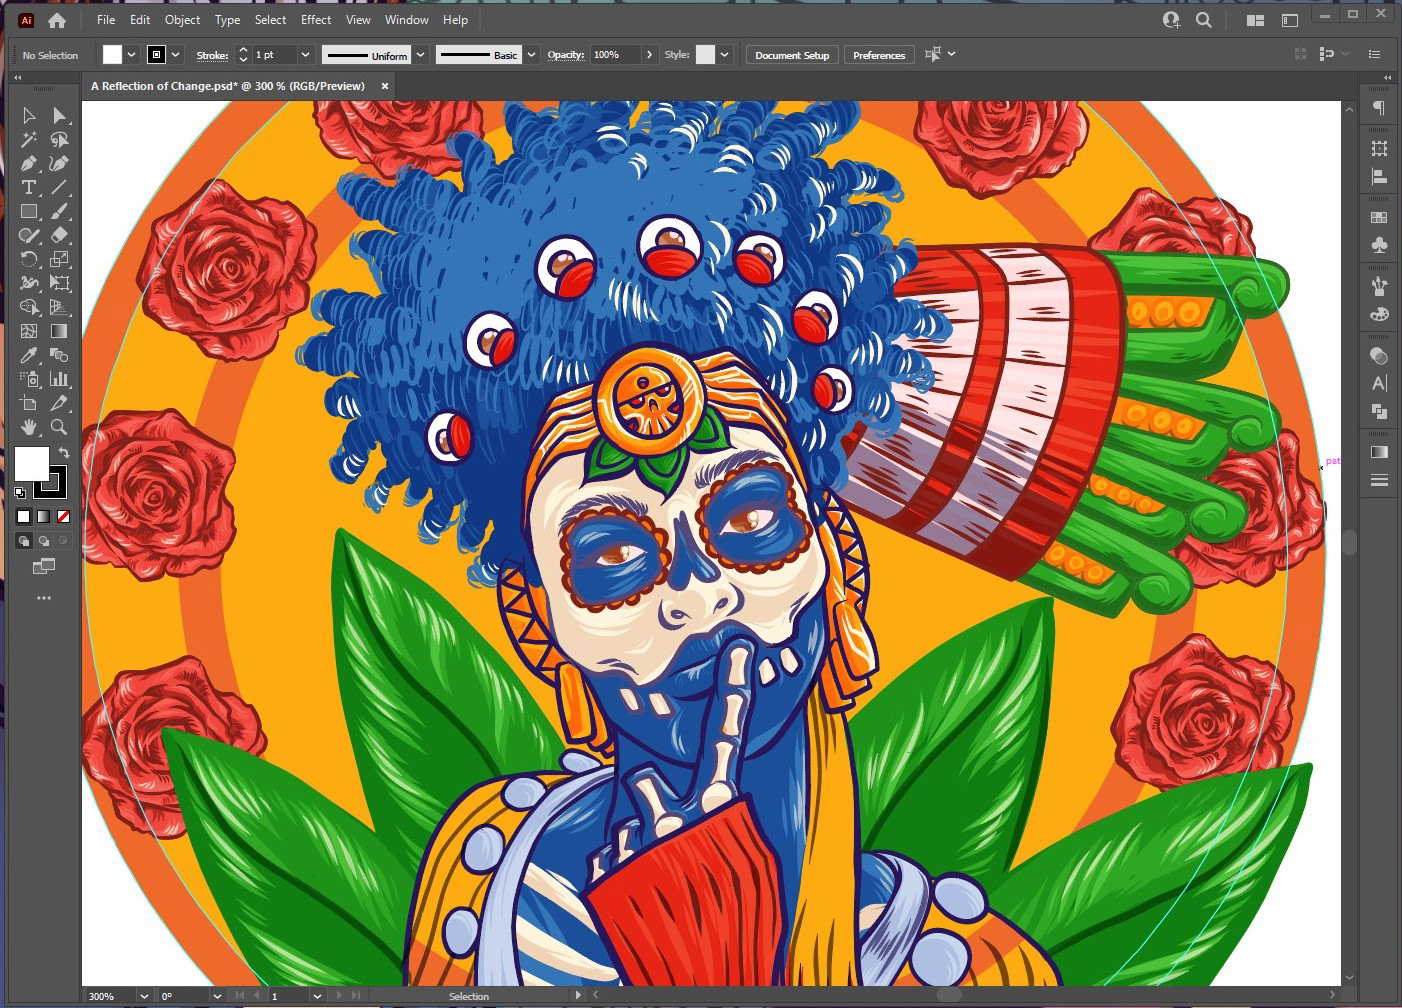Select the Eraser tool
Image resolution: width=1402 pixels, height=1008 pixels.
(59, 236)
